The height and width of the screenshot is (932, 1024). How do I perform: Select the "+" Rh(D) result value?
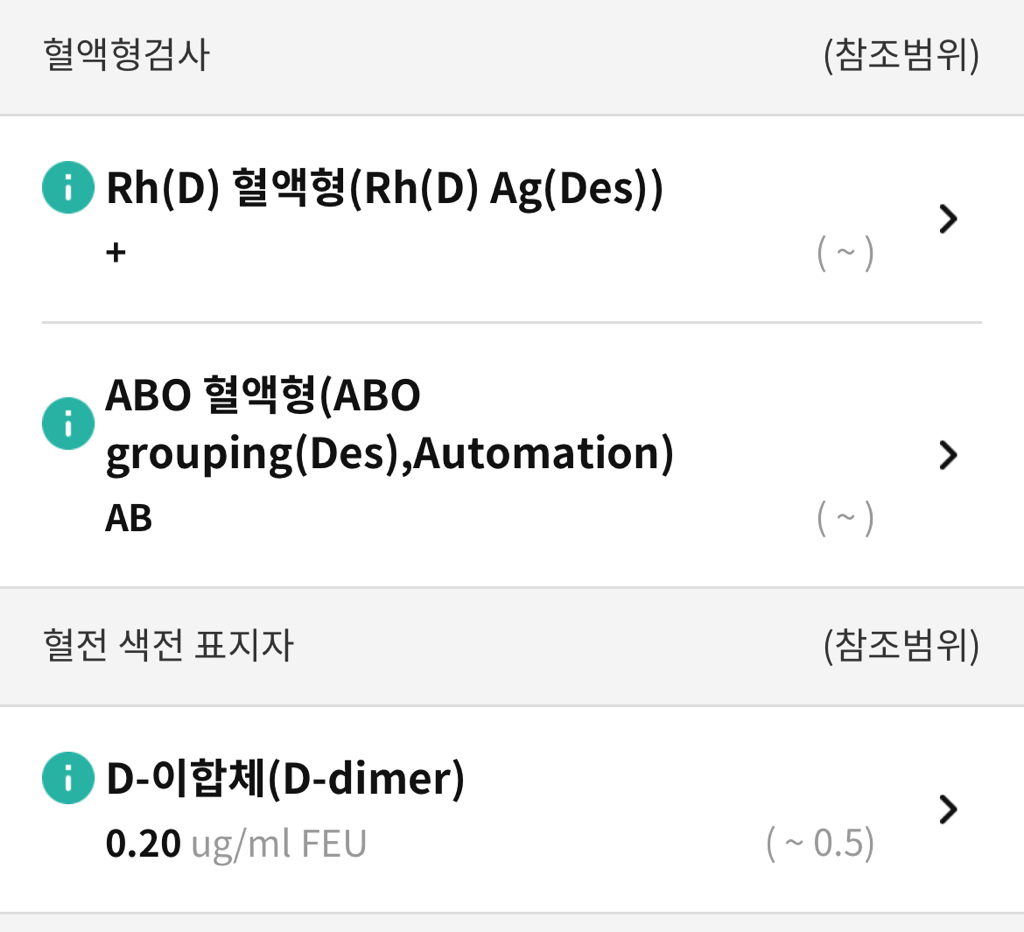tap(116, 252)
